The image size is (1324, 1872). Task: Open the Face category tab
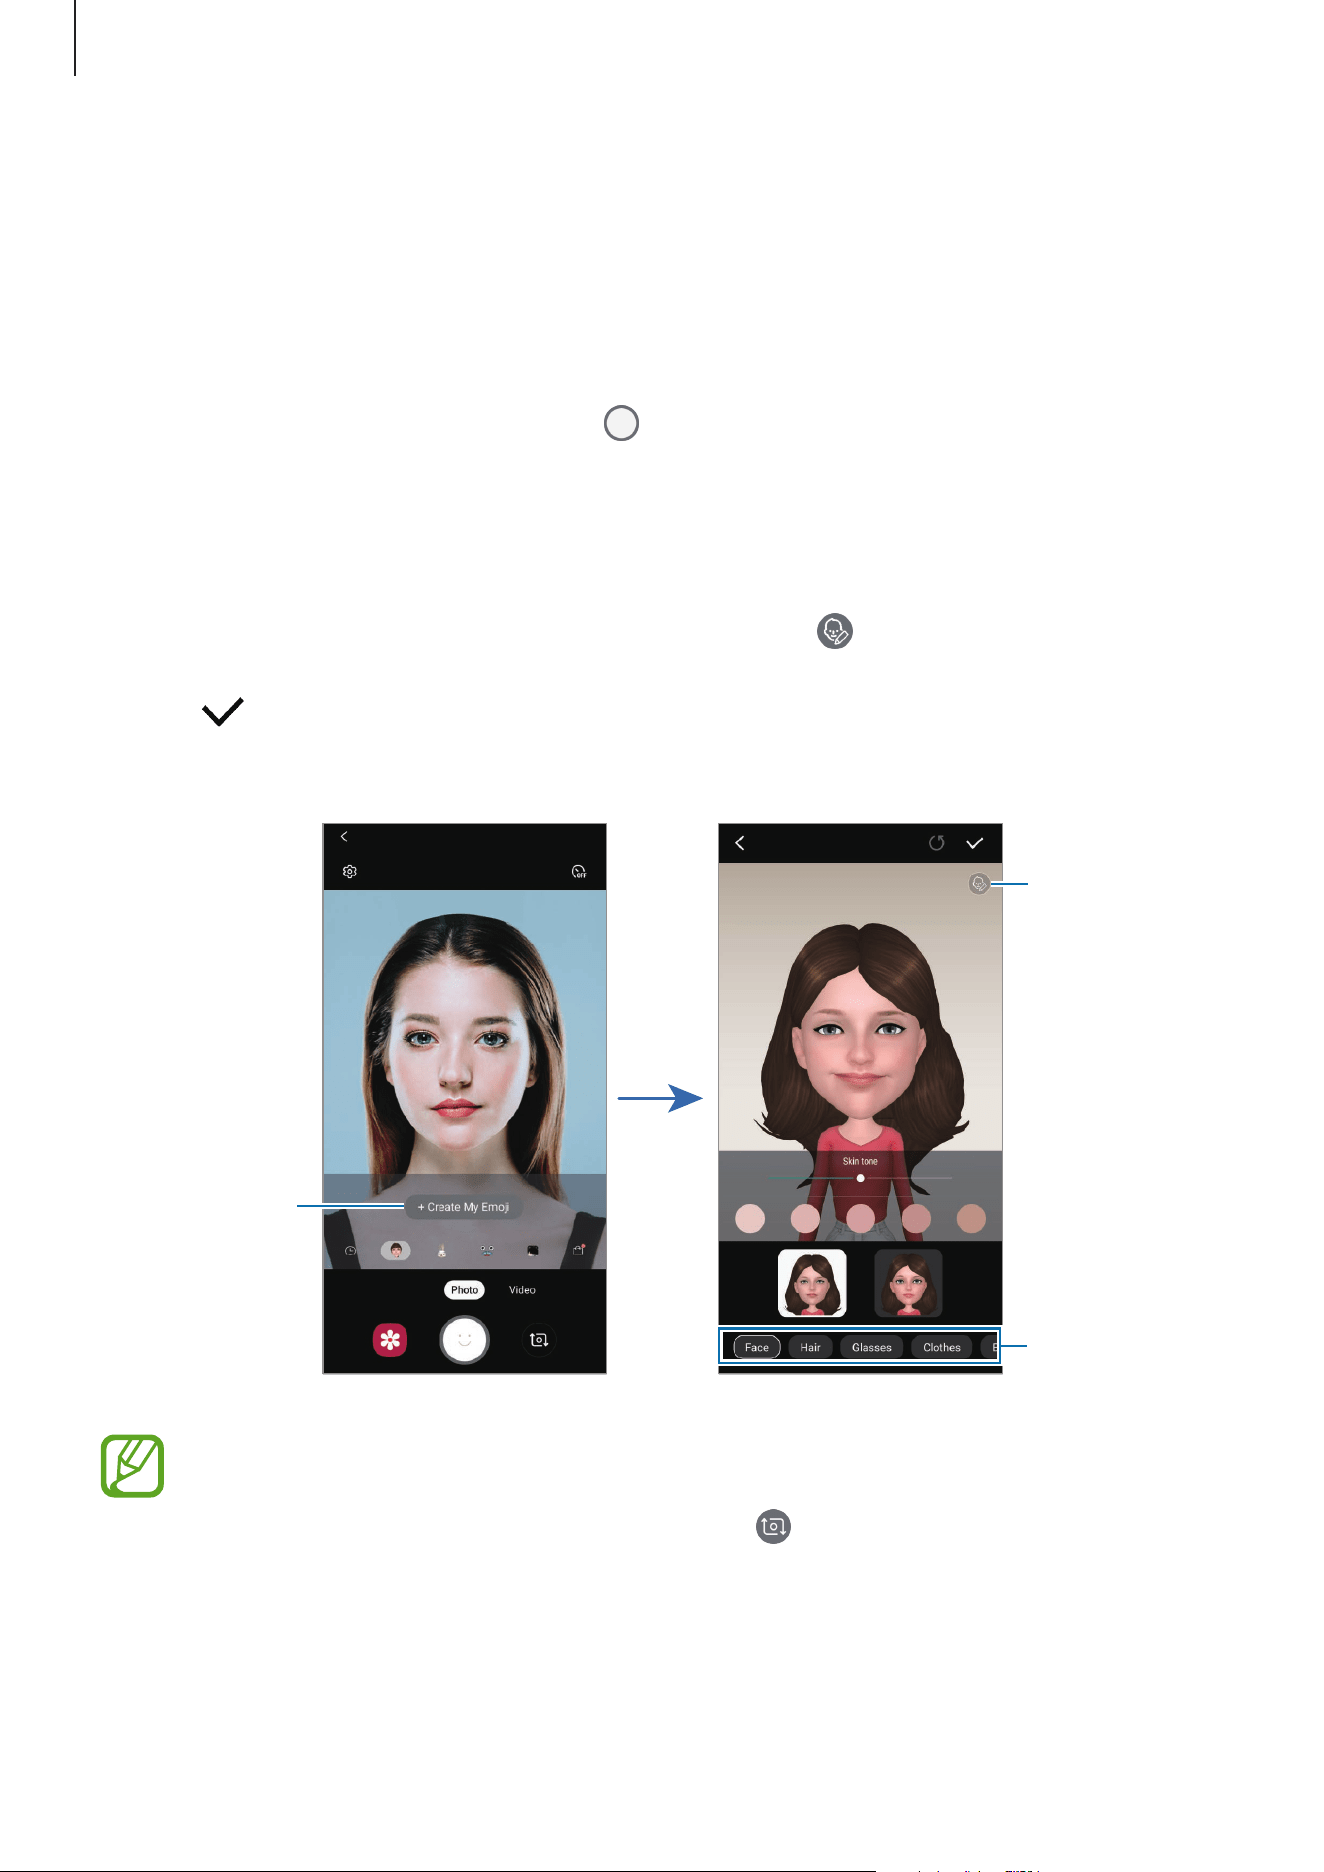tap(757, 1347)
